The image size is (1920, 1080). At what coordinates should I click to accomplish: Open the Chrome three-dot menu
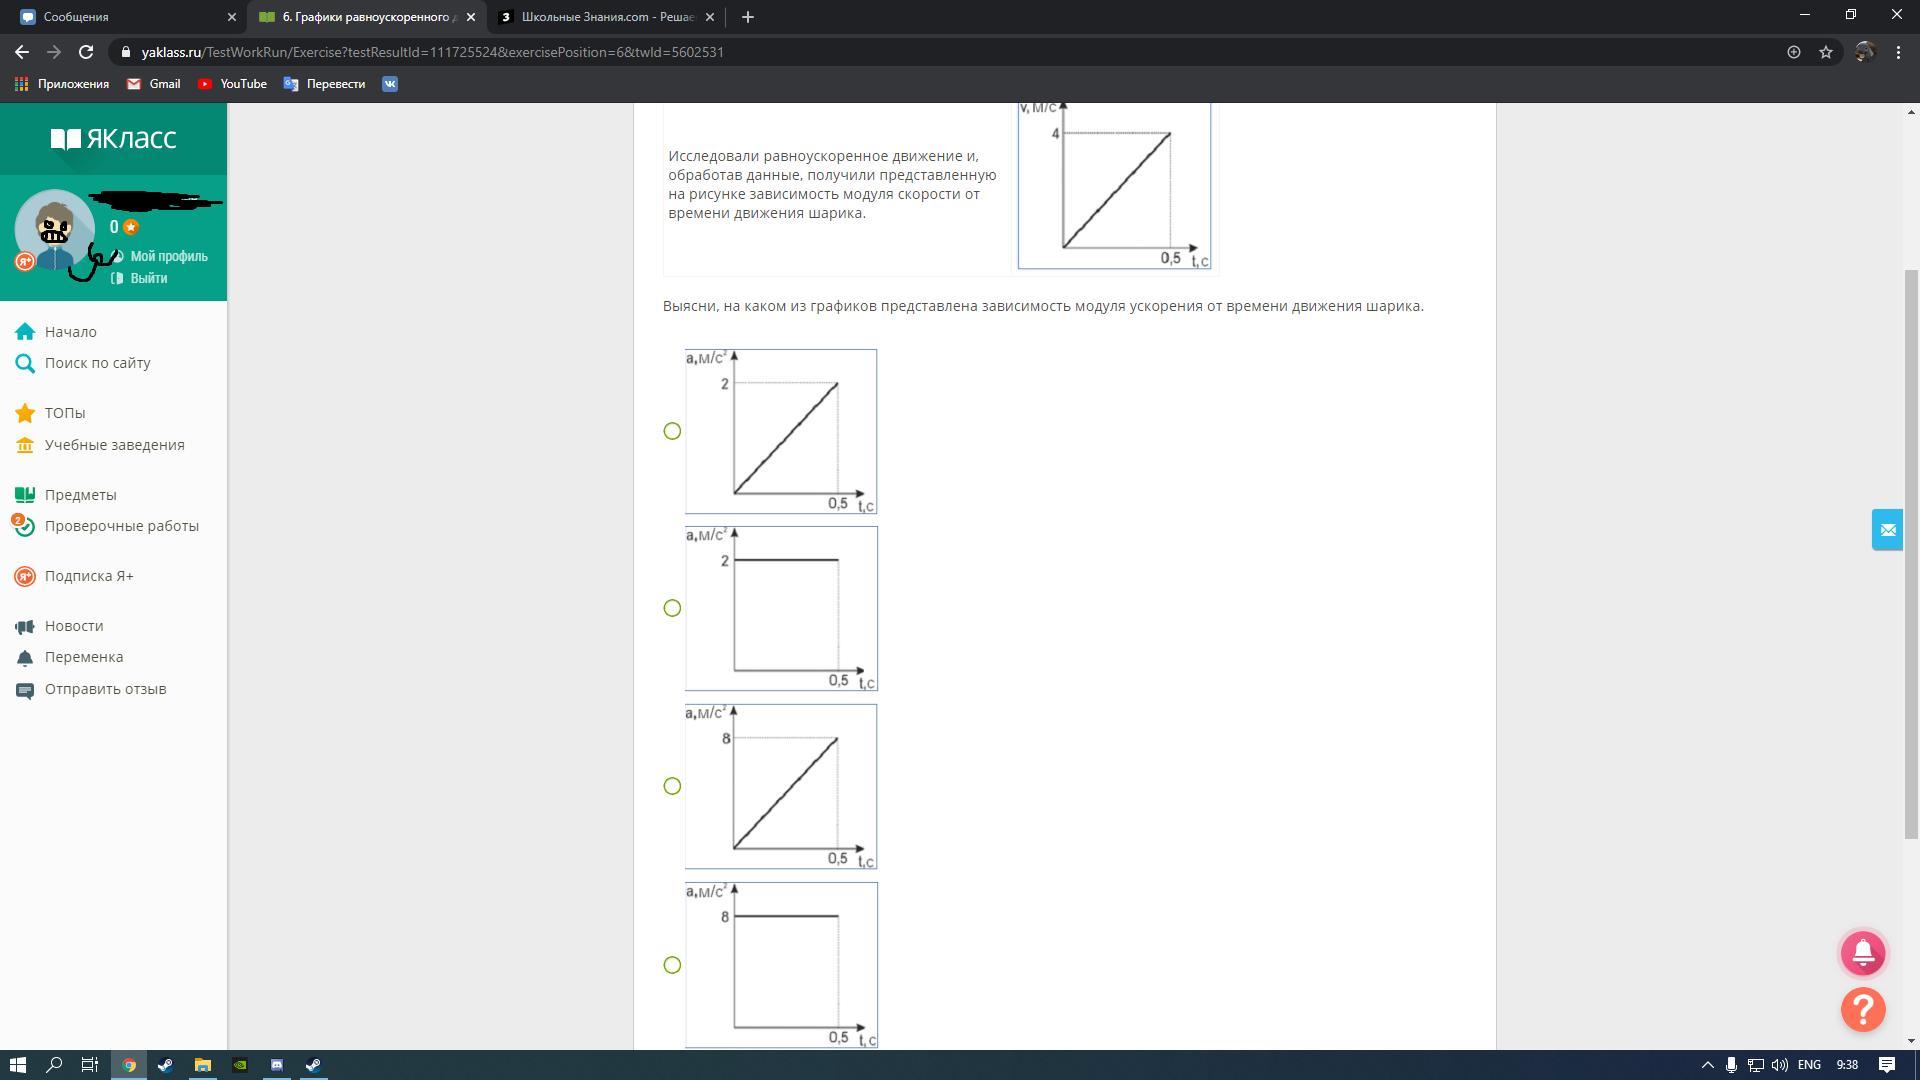1898,52
